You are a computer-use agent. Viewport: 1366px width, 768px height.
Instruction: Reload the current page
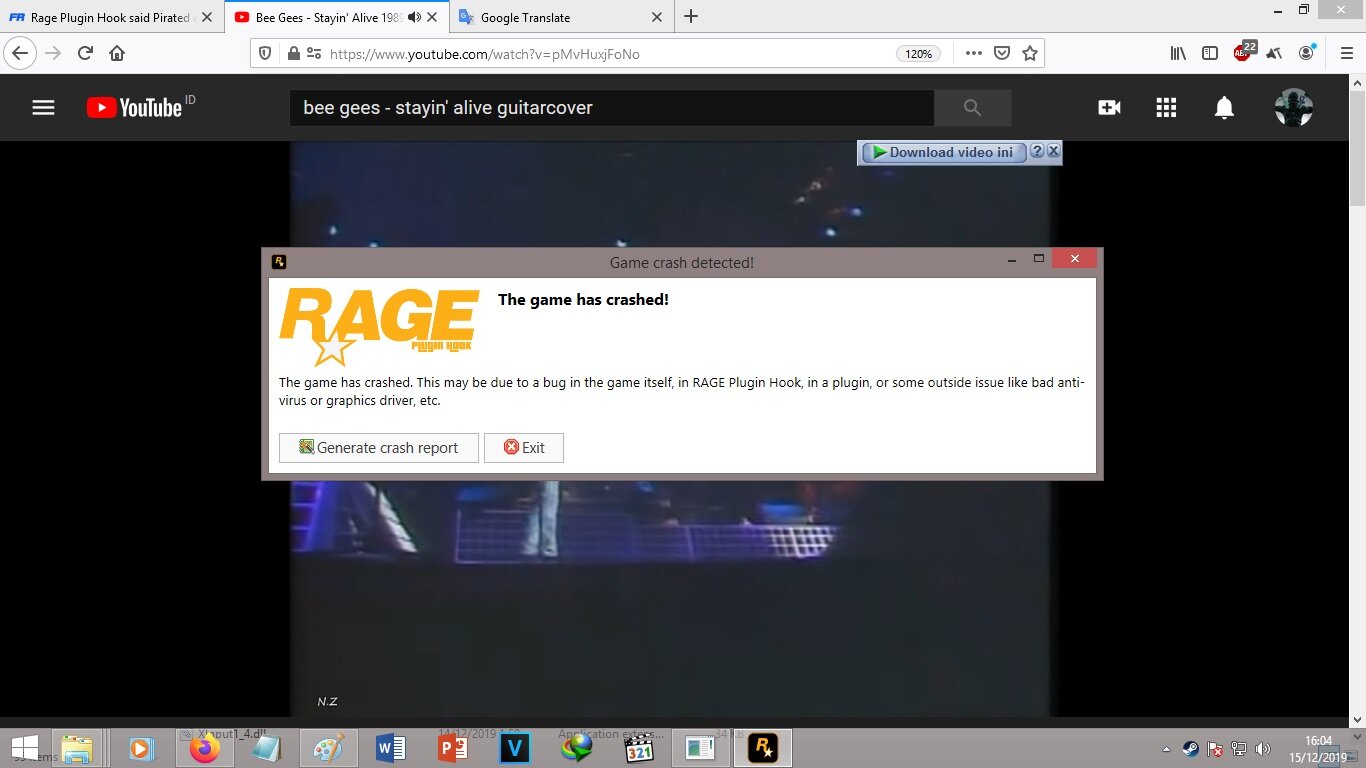point(85,54)
